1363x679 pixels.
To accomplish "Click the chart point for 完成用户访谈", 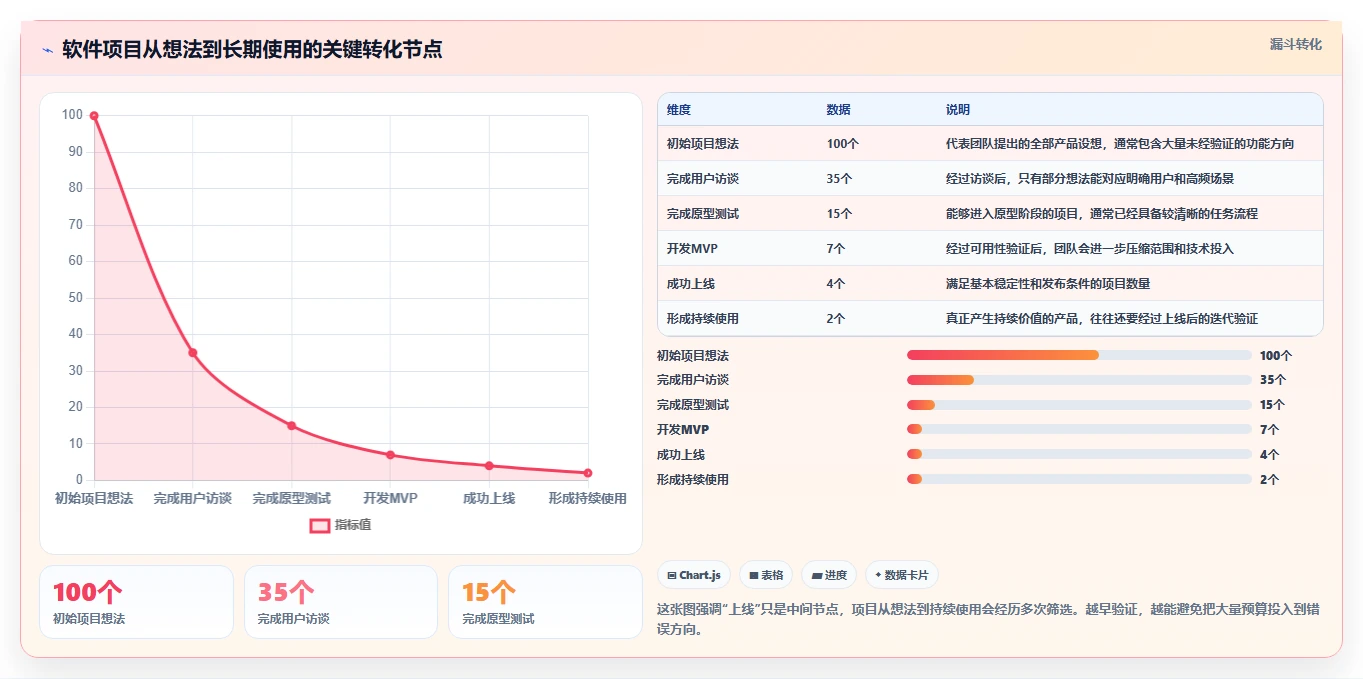I will click(x=193, y=353).
